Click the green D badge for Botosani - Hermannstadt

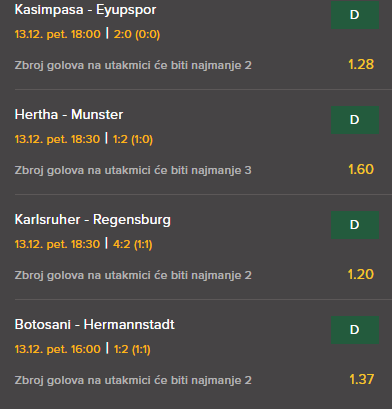coord(355,330)
